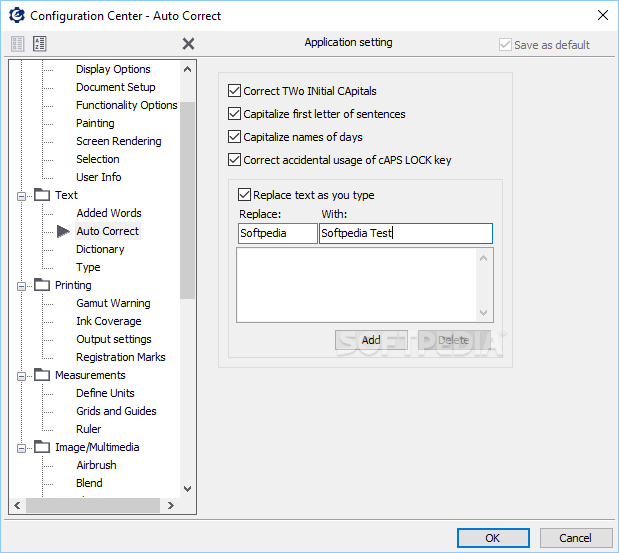Open Define Units settings
The width and height of the screenshot is (619, 553).
[105, 393]
